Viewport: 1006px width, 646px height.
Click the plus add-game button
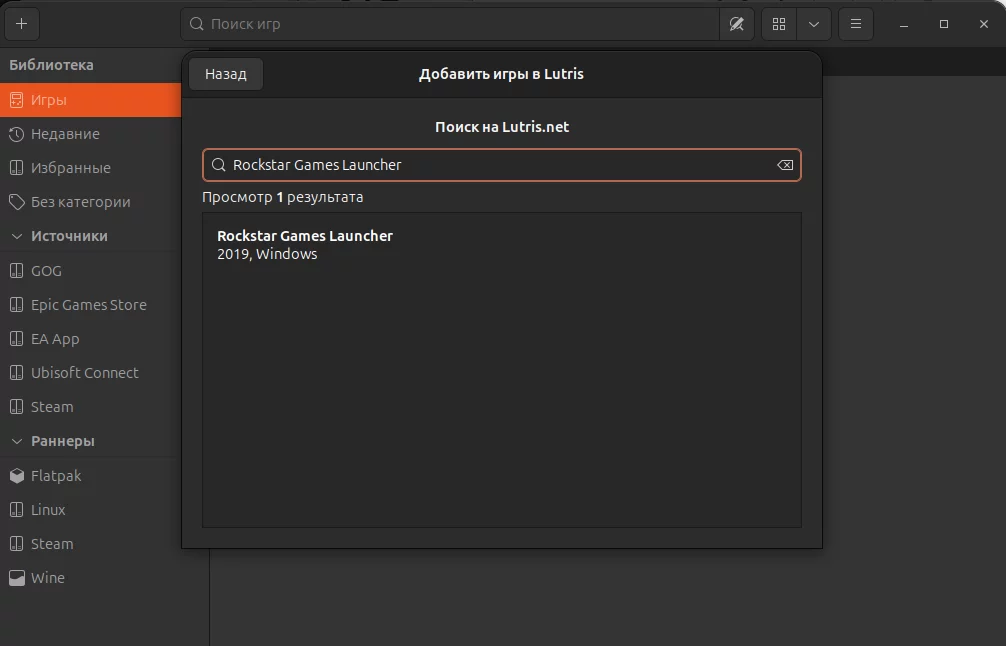(22, 24)
